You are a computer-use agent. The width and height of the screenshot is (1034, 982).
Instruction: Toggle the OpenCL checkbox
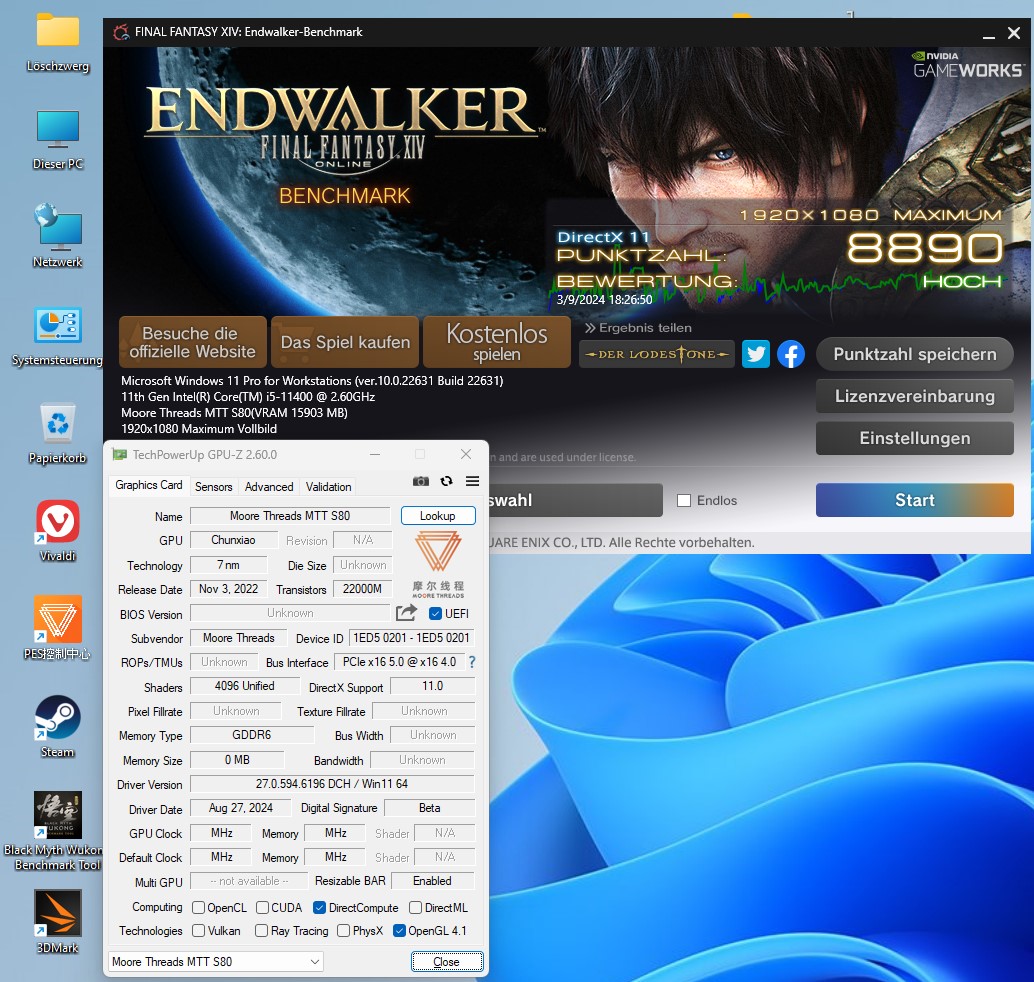tap(198, 907)
